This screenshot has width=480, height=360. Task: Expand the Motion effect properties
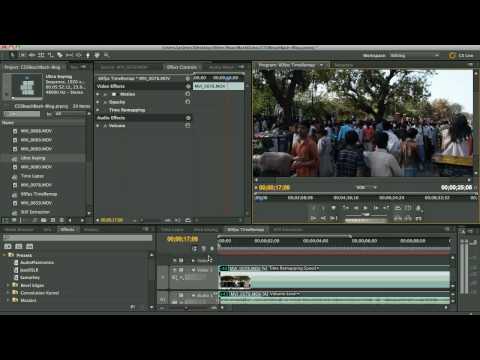tap(98, 94)
